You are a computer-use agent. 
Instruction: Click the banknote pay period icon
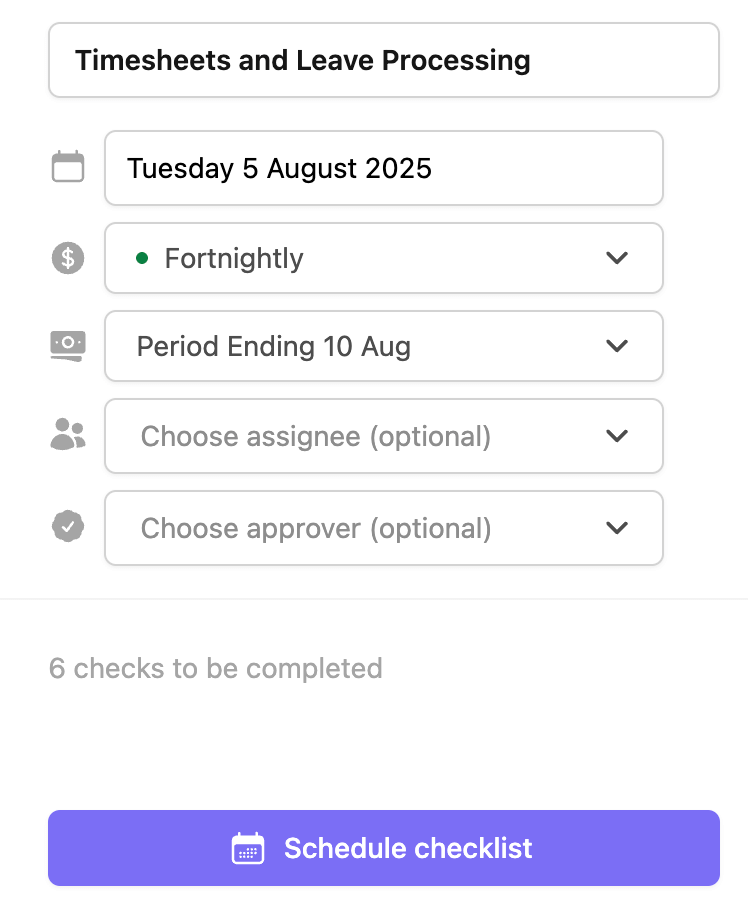(68, 346)
